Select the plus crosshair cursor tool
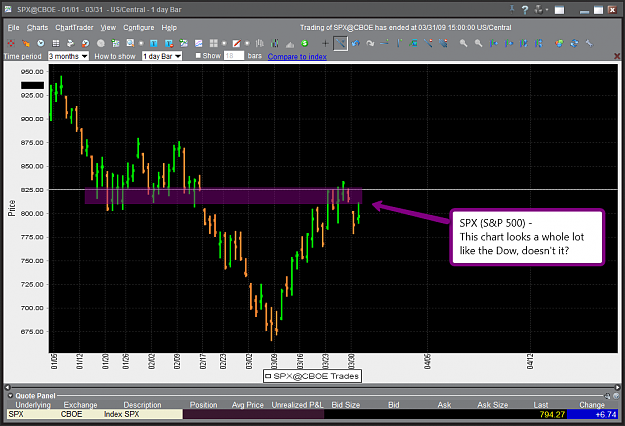Viewport: 625px width, 426px height. [325, 43]
